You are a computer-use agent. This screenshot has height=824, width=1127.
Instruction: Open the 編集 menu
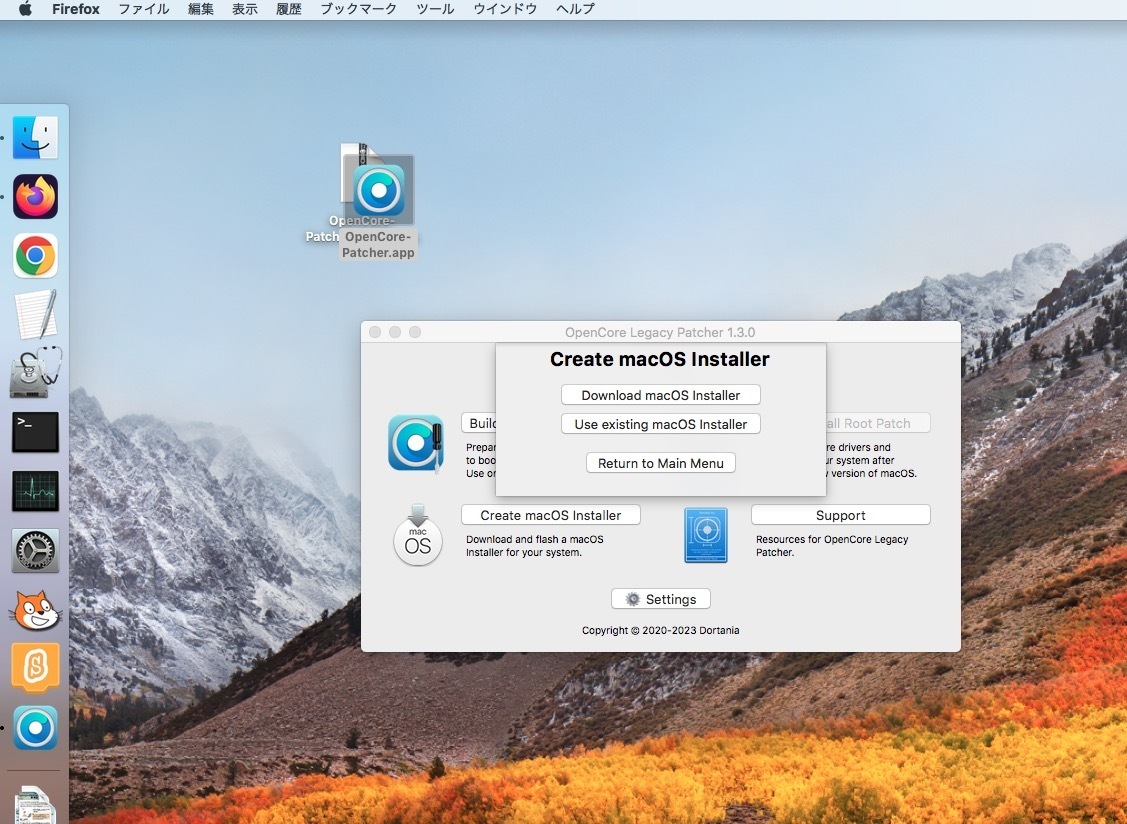(x=201, y=9)
